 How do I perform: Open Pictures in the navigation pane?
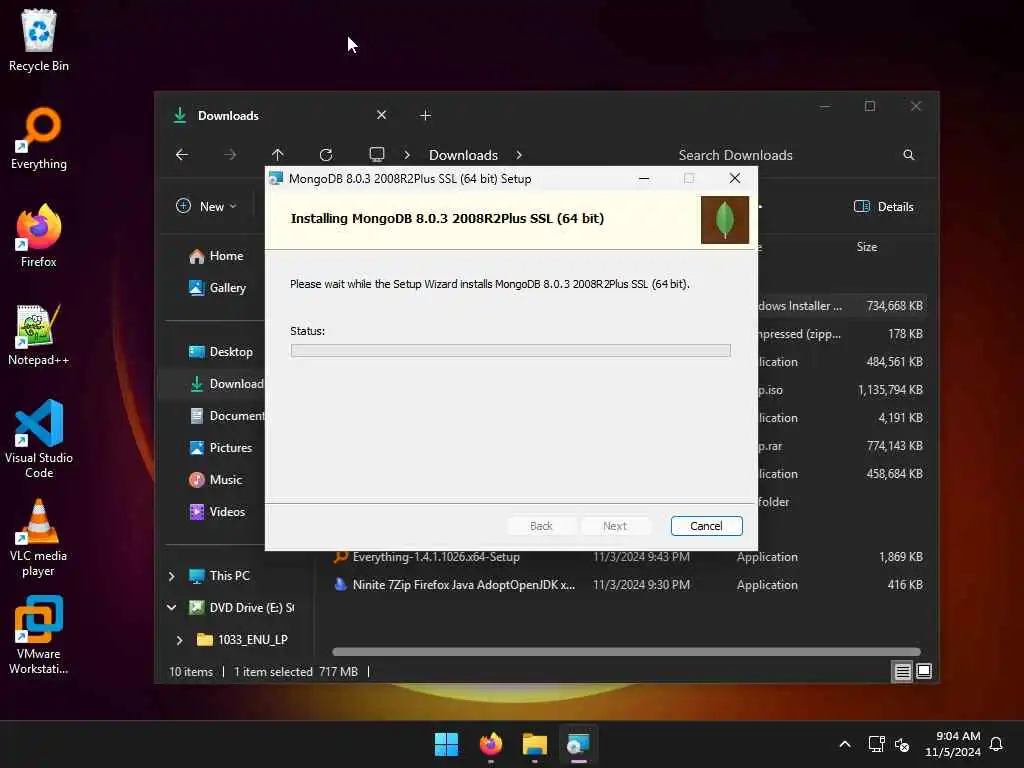[221, 448]
